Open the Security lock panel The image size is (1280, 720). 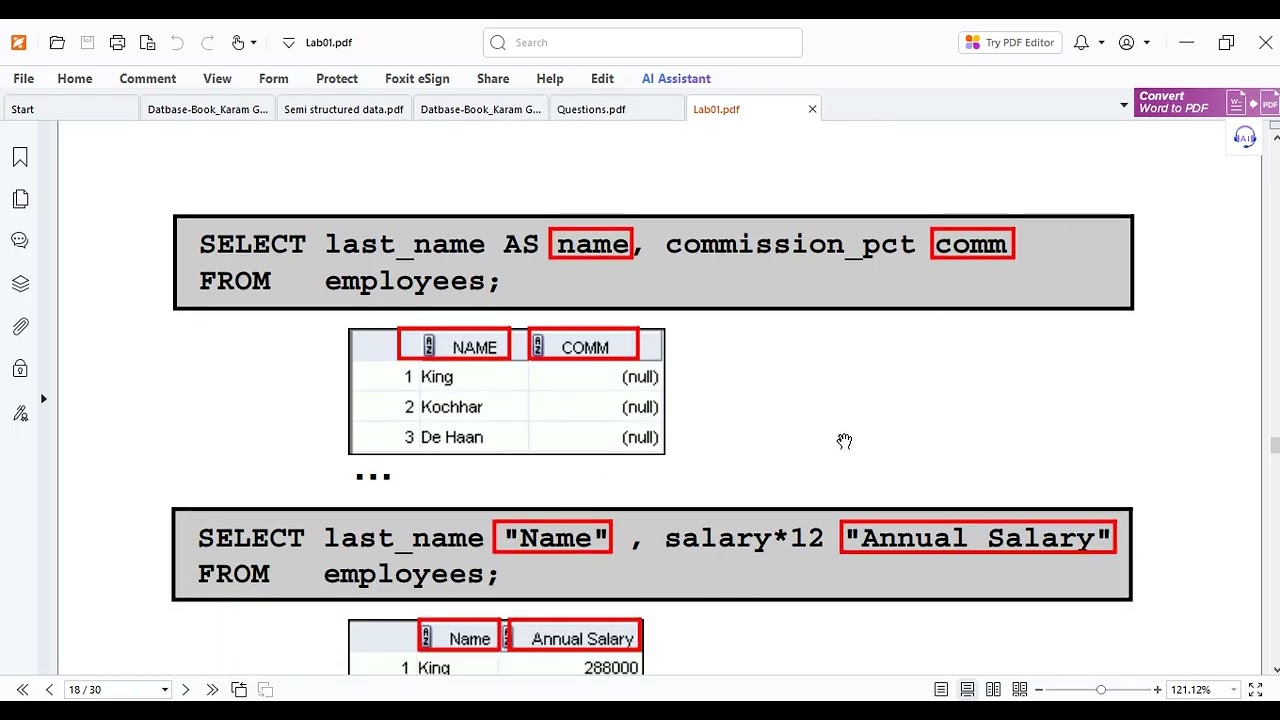click(x=20, y=369)
